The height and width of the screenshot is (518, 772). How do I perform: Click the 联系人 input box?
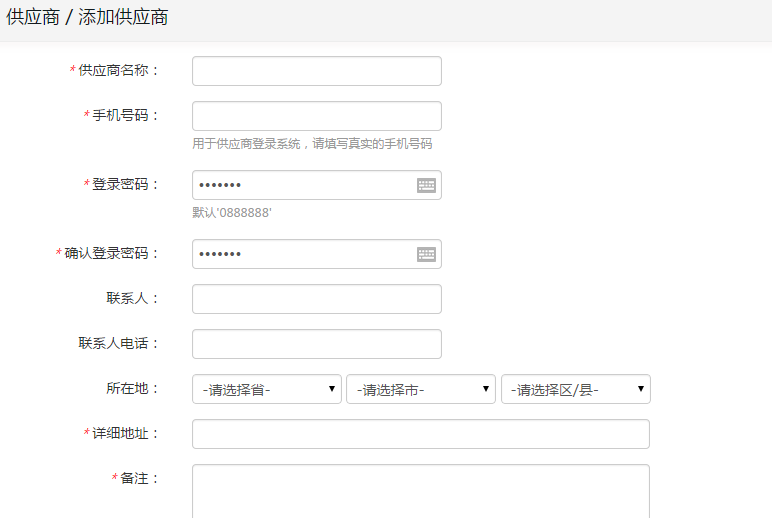tap(316, 299)
